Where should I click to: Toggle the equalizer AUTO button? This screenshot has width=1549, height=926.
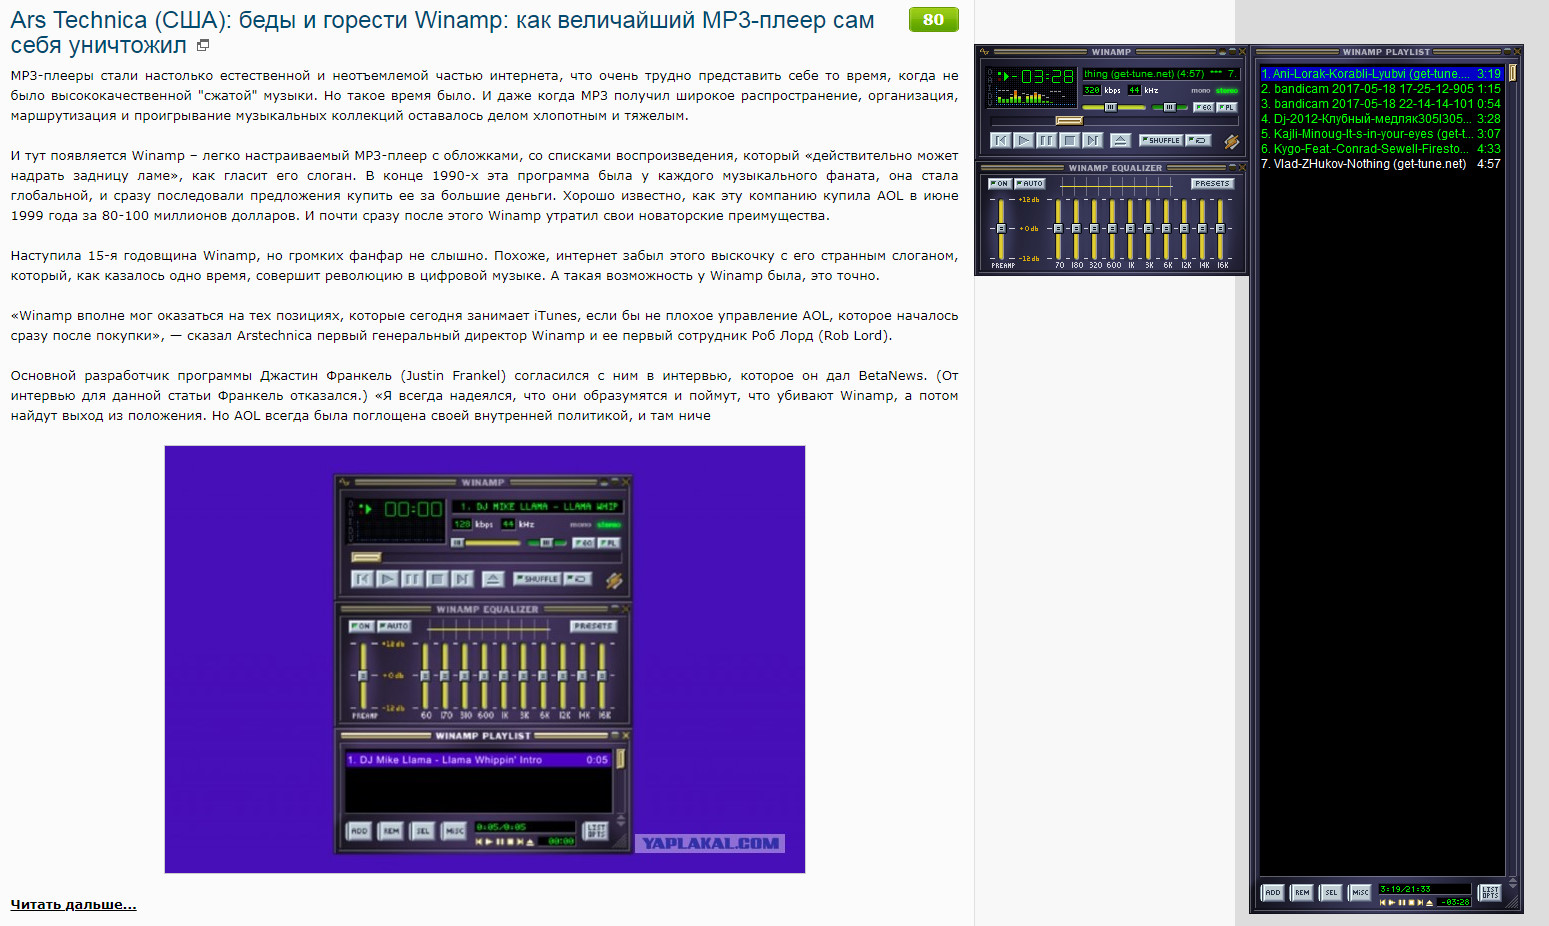[x=1029, y=184]
